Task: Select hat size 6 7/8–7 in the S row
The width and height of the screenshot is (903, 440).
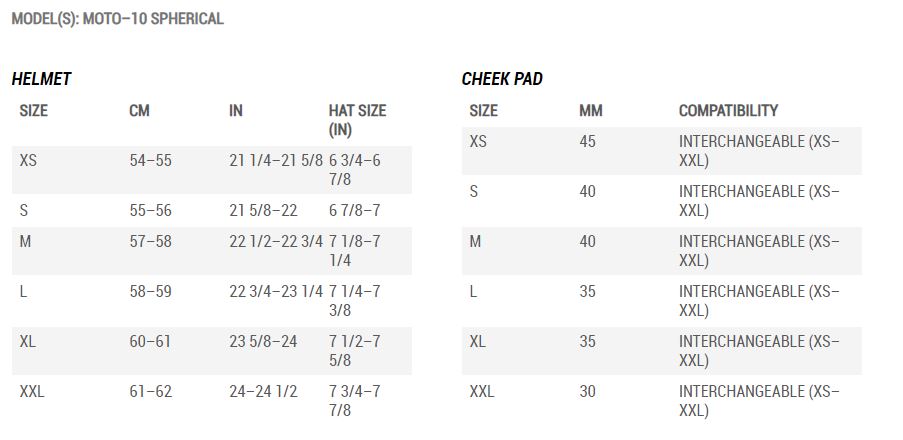Action: coord(355,211)
